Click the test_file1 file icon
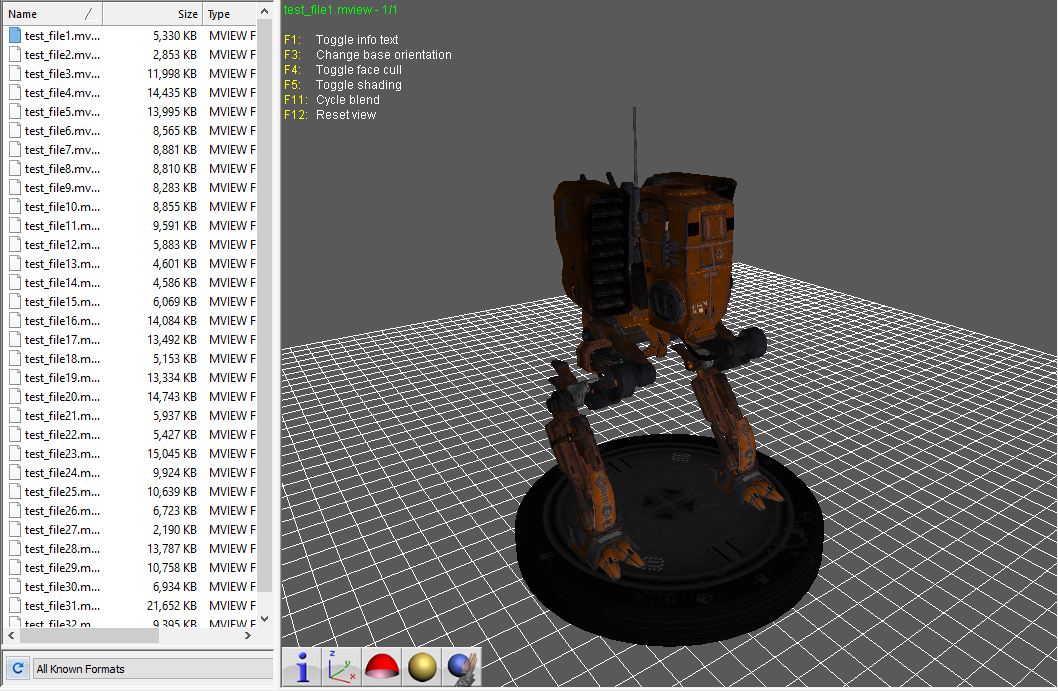1058x691 pixels. pyautogui.click(x=15, y=36)
